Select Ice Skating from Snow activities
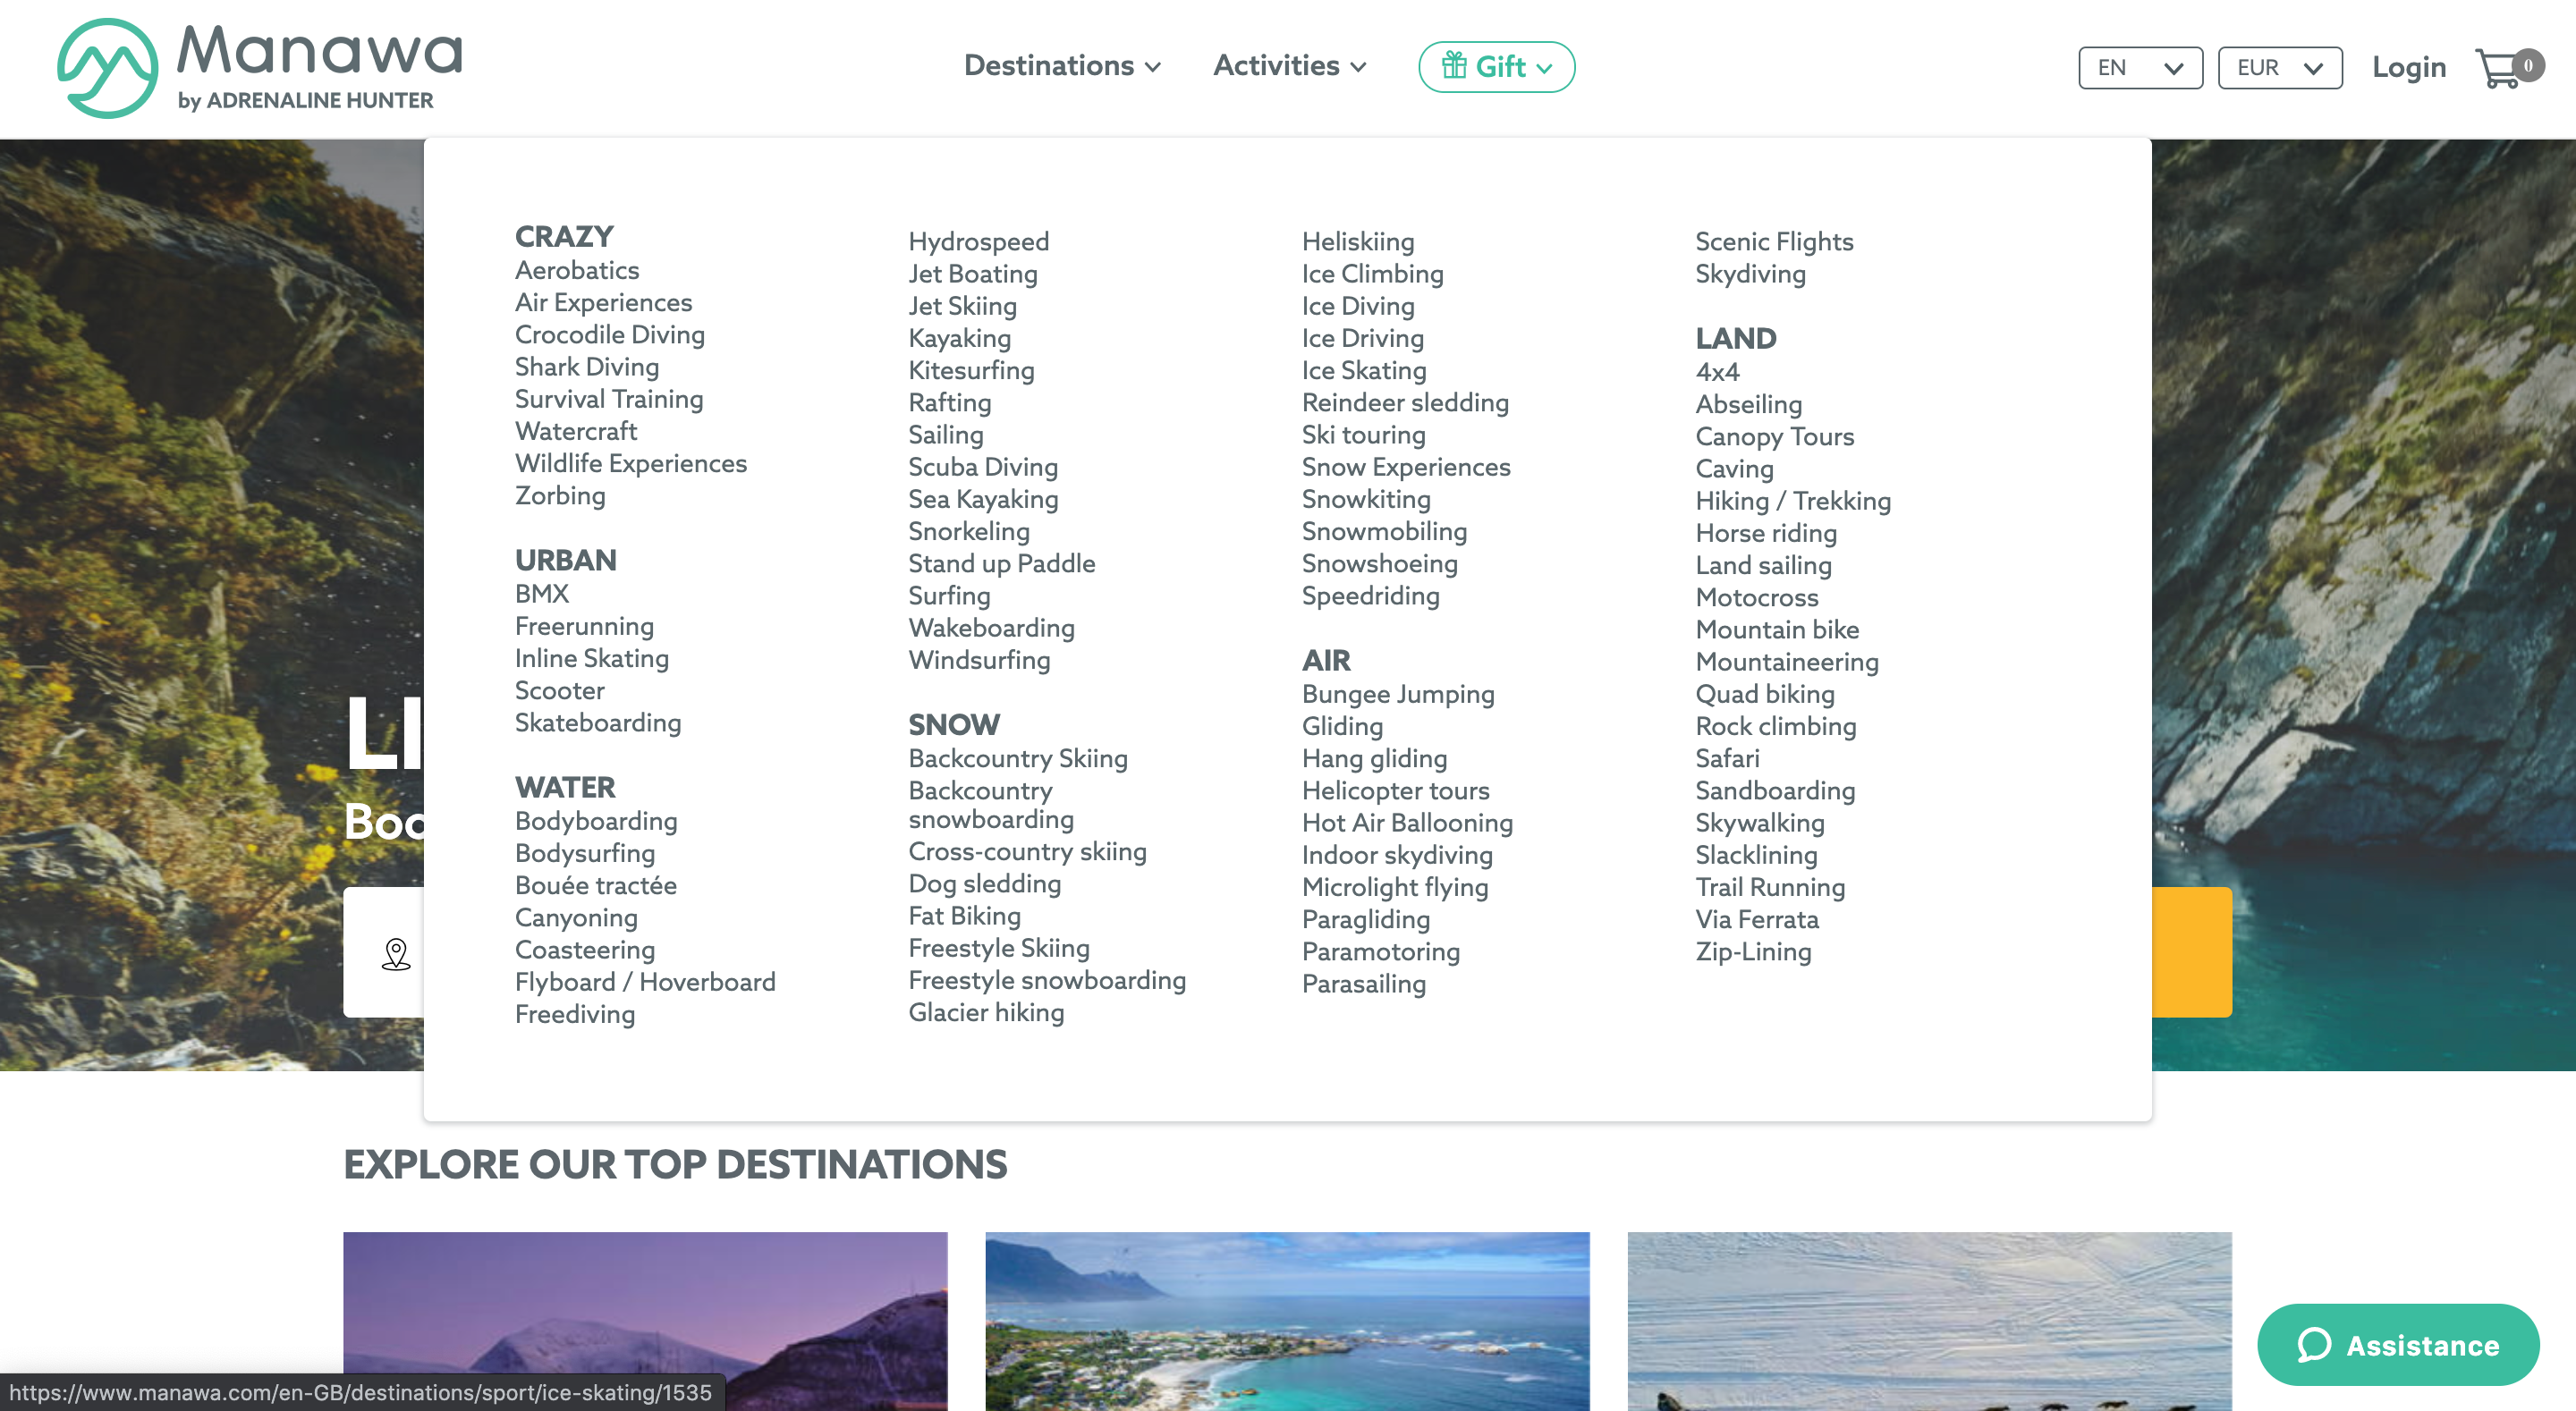The image size is (2576, 1411). 1364,370
